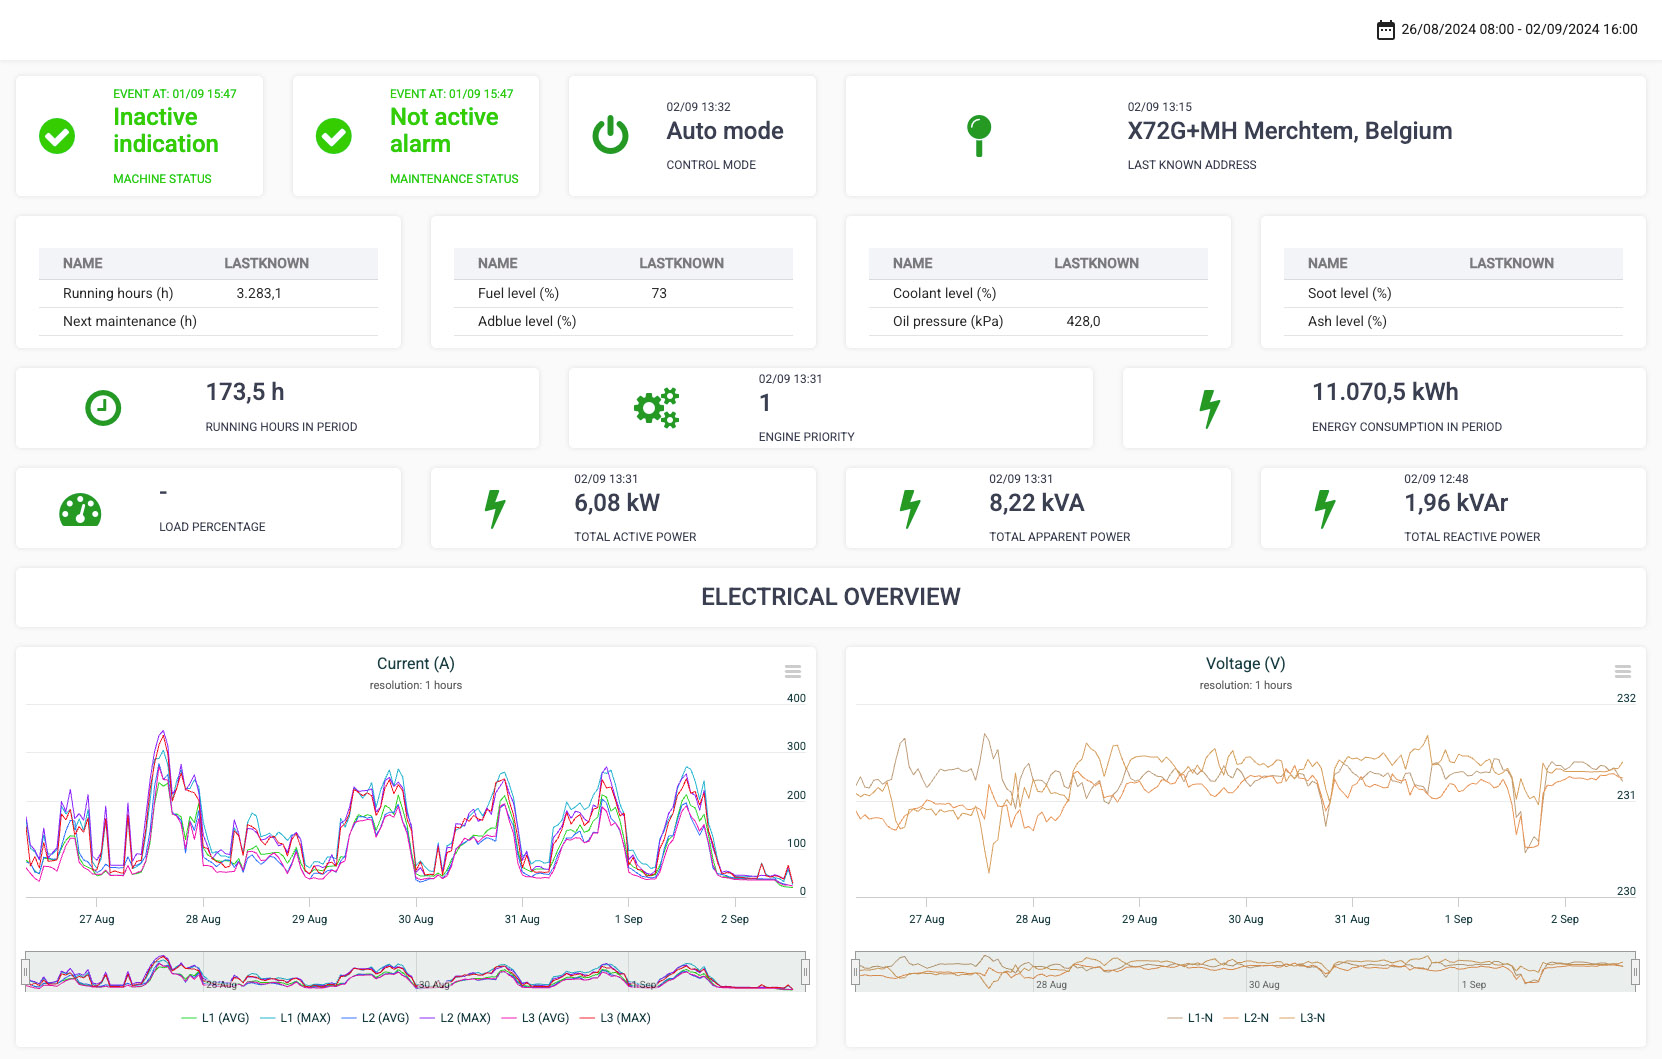Click the X72G+MH Merchtem, Belgium address
The width and height of the screenshot is (1662, 1059).
point(1289,131)
